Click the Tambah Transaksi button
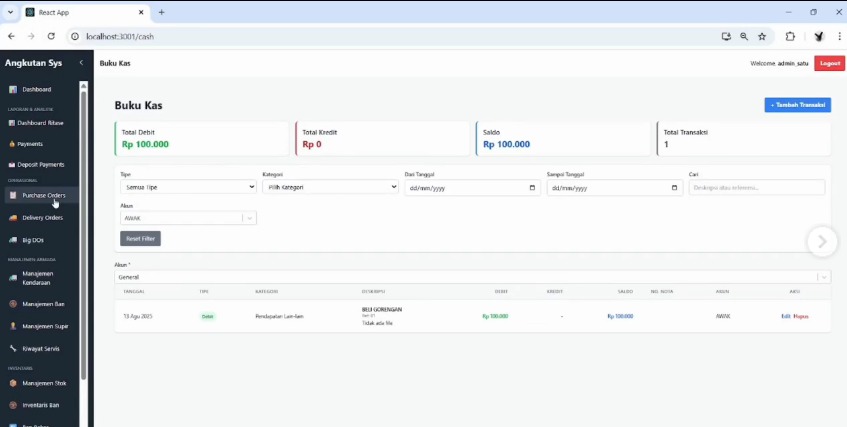The image size is (847, 427). coord(797,105)
